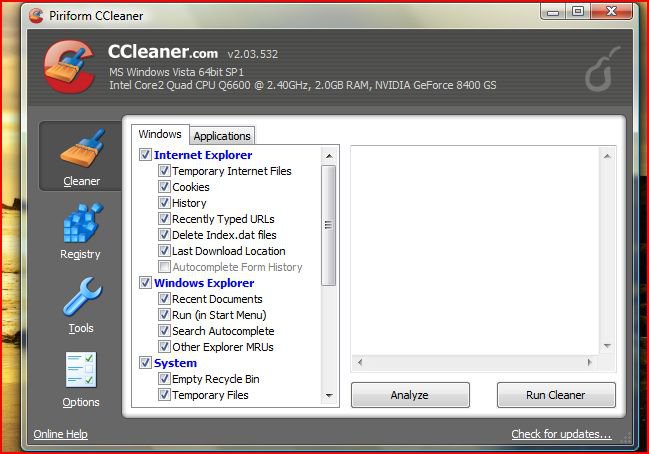
Task: Minimize the Piriform CCleaner window
Action: 553,12
